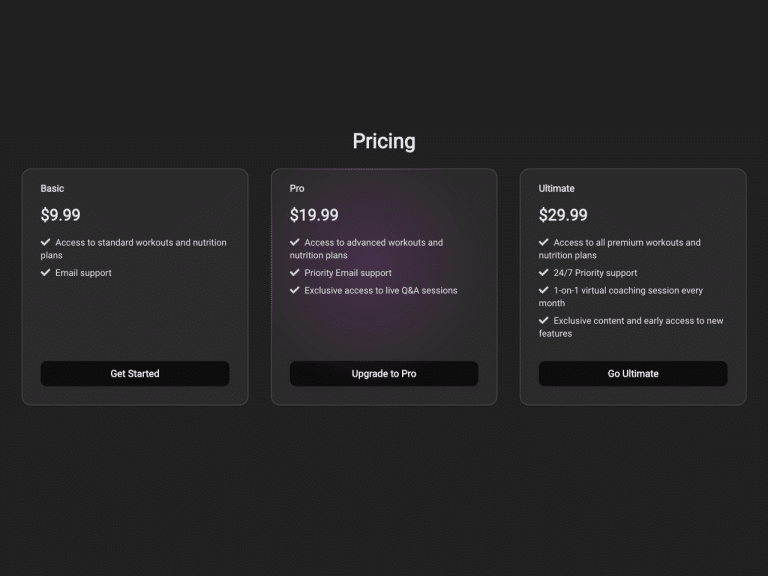Select the Ultimate plan title
The width and height of the screenshot is (768, 576).
(556, 188)
